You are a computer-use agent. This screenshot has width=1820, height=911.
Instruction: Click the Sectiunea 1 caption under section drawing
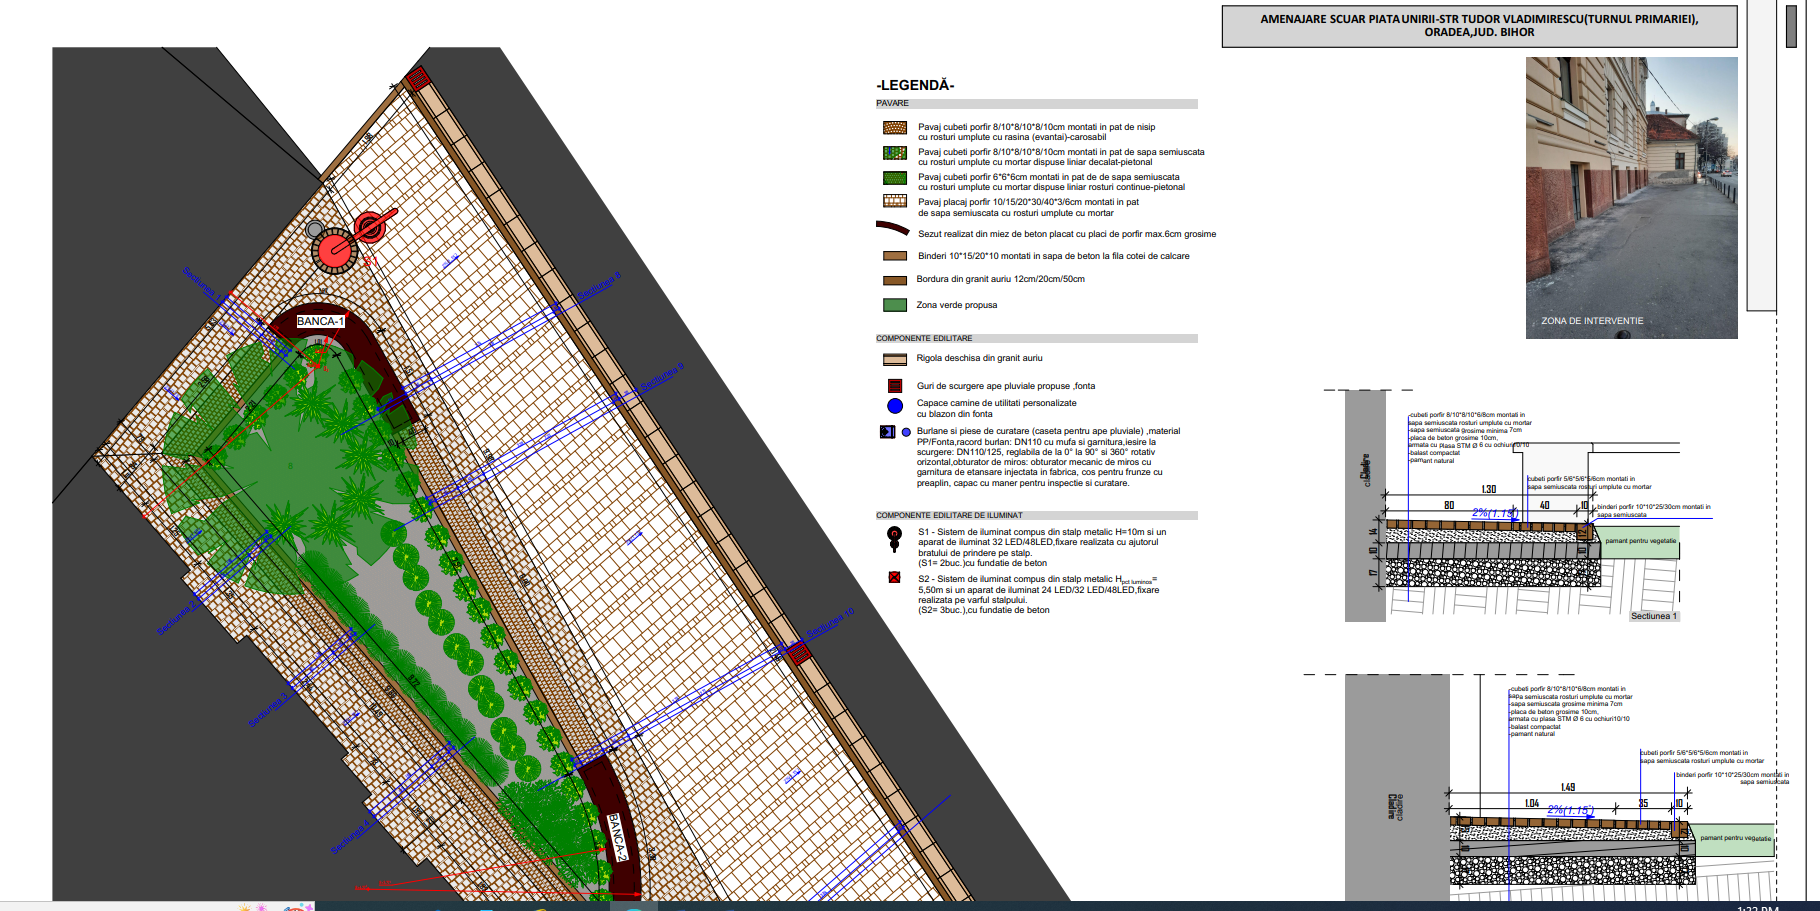1653,616
